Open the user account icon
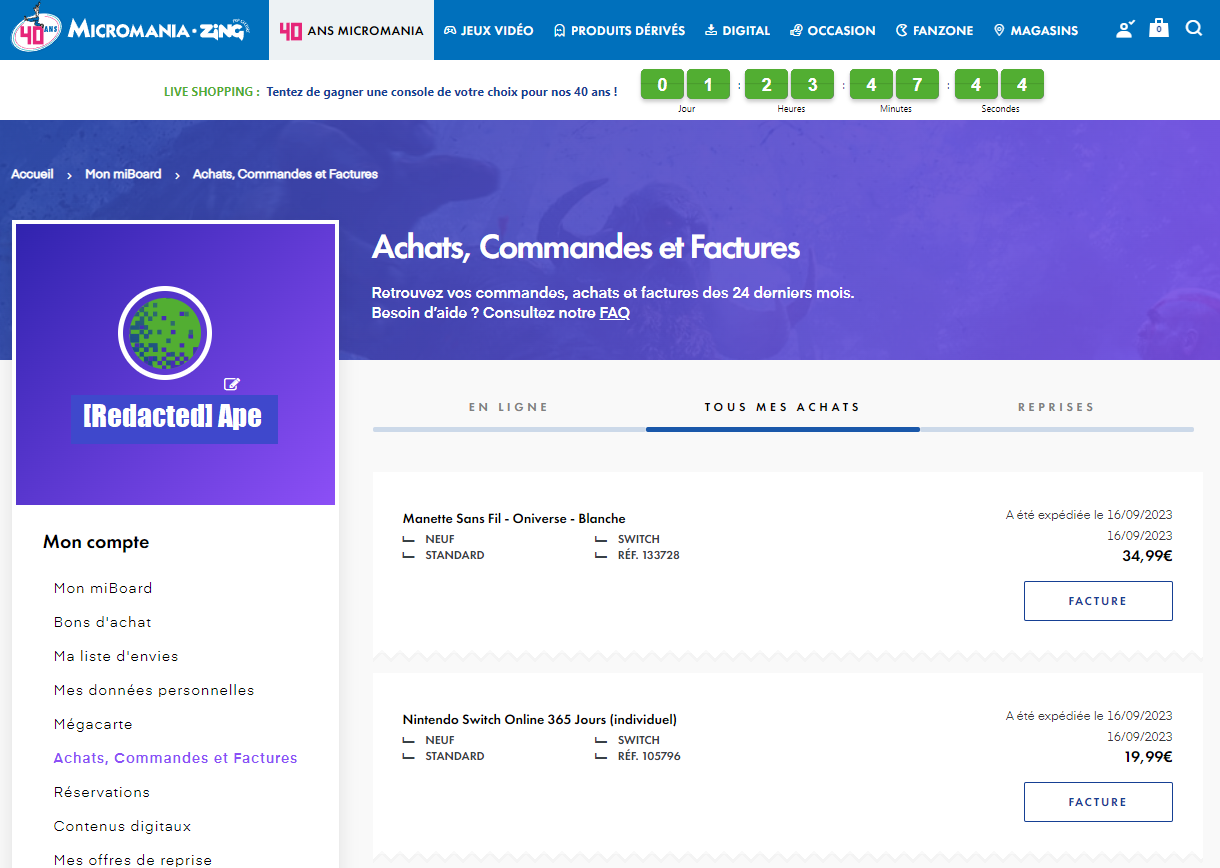The width and height of the screenshot is (1220, 868). (x=1125, y=29)
